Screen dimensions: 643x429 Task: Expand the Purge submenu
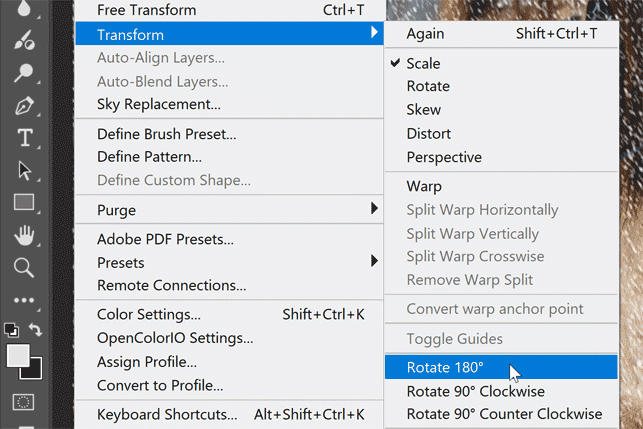point(374,210)
